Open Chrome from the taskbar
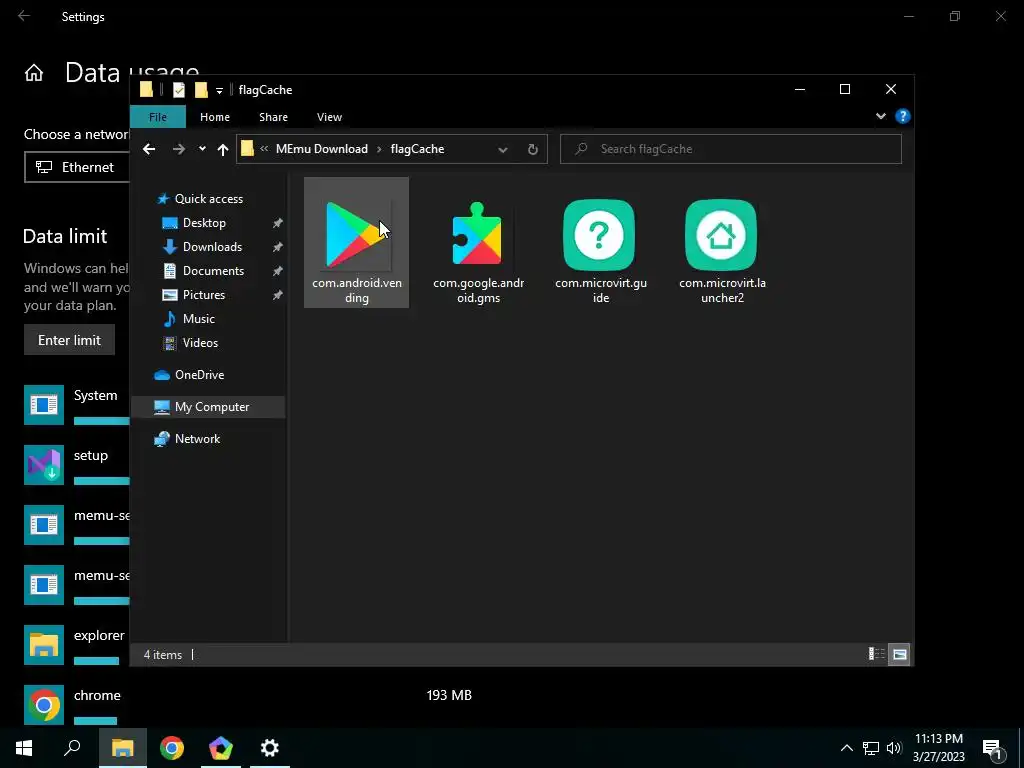1024x768 pixels. pyautogui.click(x=172, y=748)
